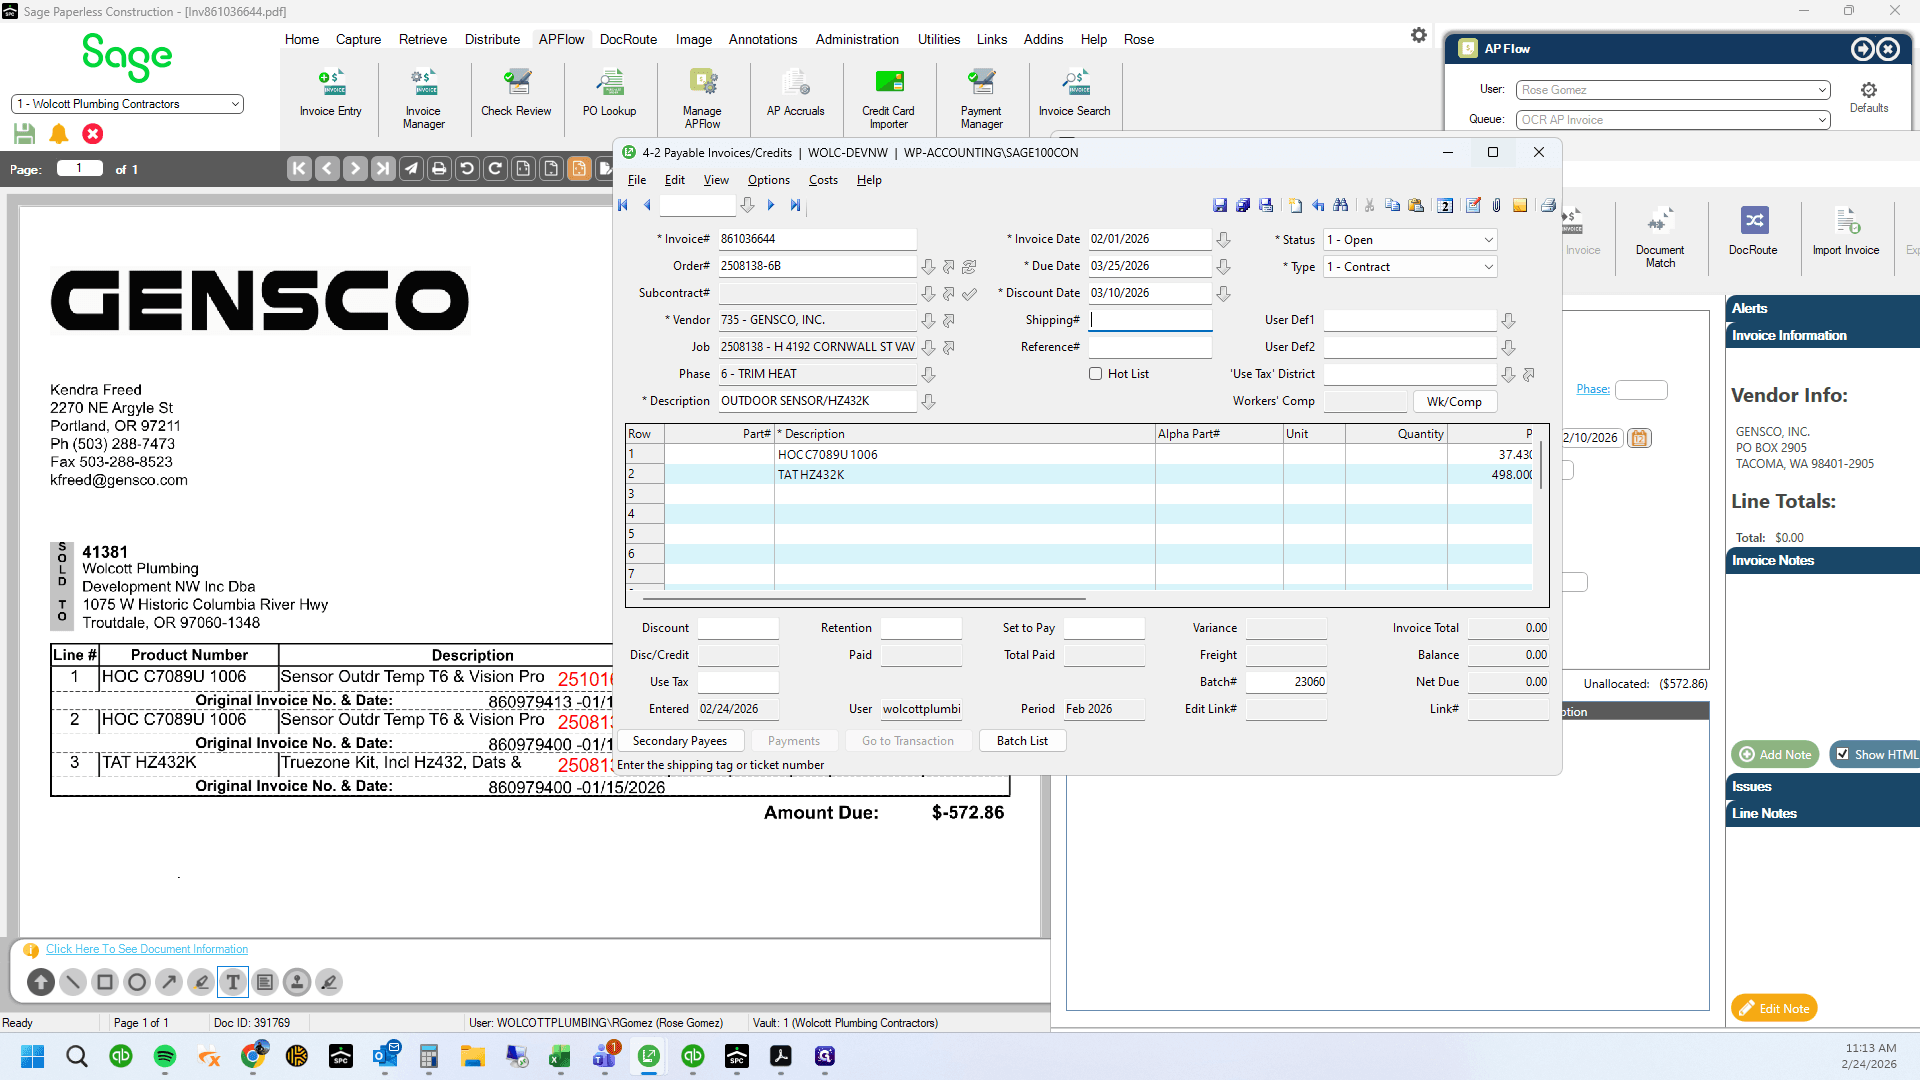Open Windows Start menu
This screenshot has width=1920, height=1080.
(33, 1056)
